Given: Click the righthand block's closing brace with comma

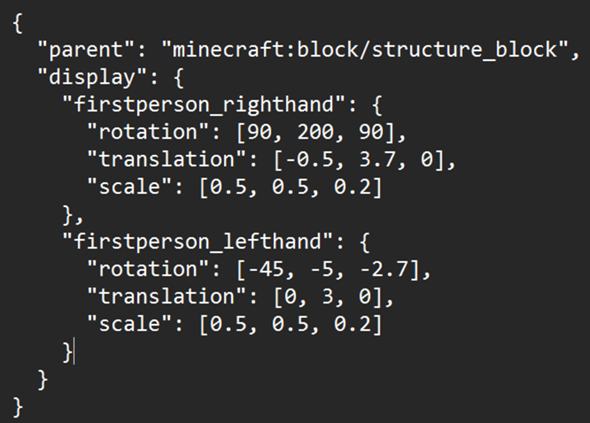Looking at the screenshot, I should [x=72, y=215].
